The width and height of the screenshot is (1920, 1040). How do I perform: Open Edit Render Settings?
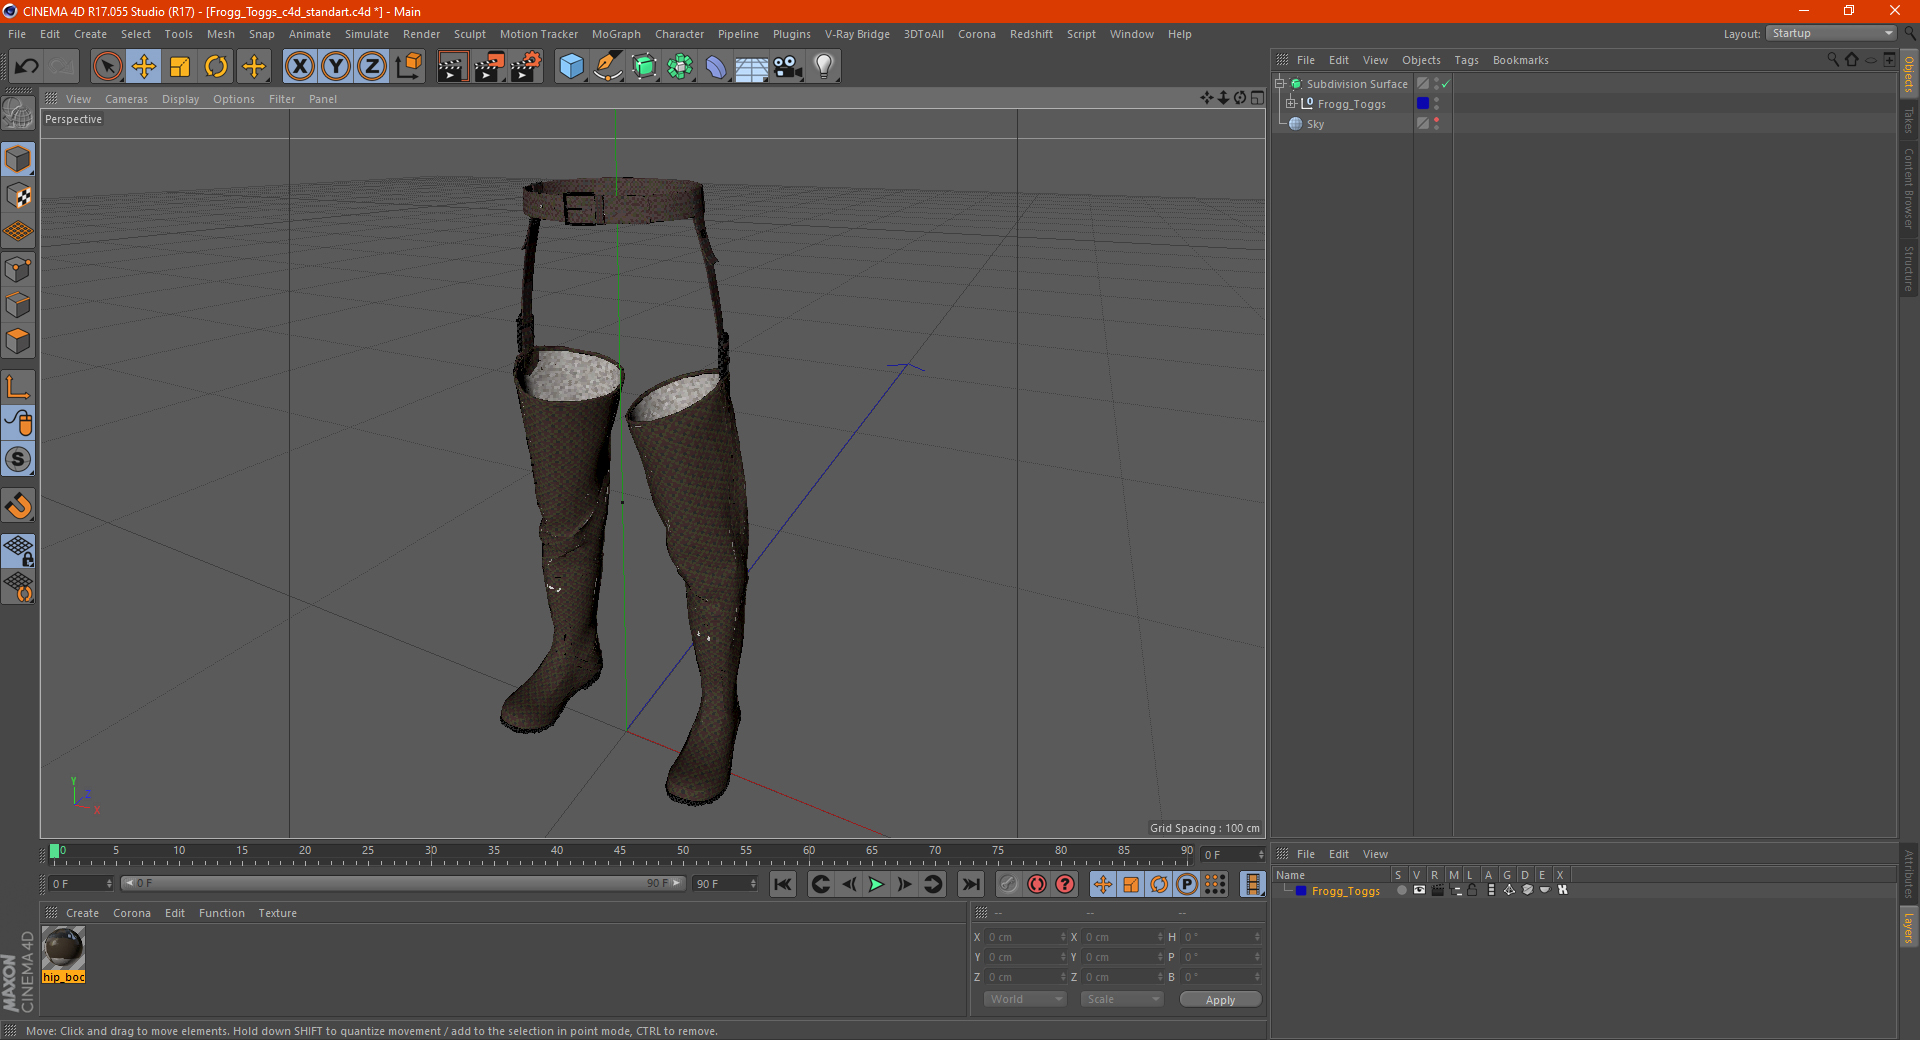[526, 67]
